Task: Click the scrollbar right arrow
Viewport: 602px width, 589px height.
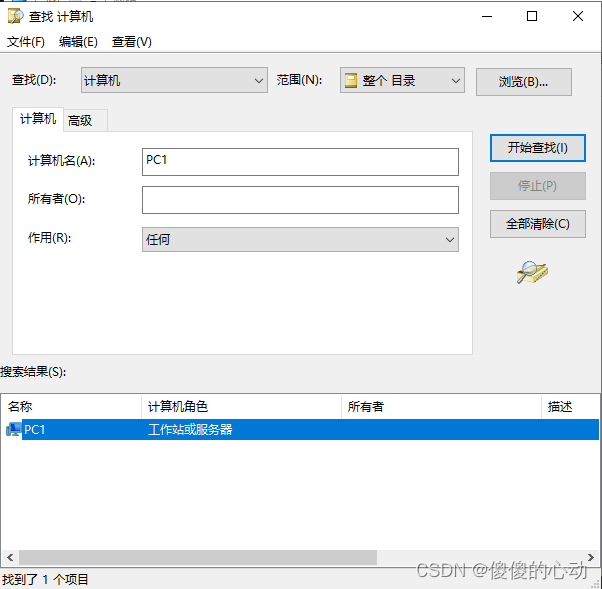Action: click(591, 558)
